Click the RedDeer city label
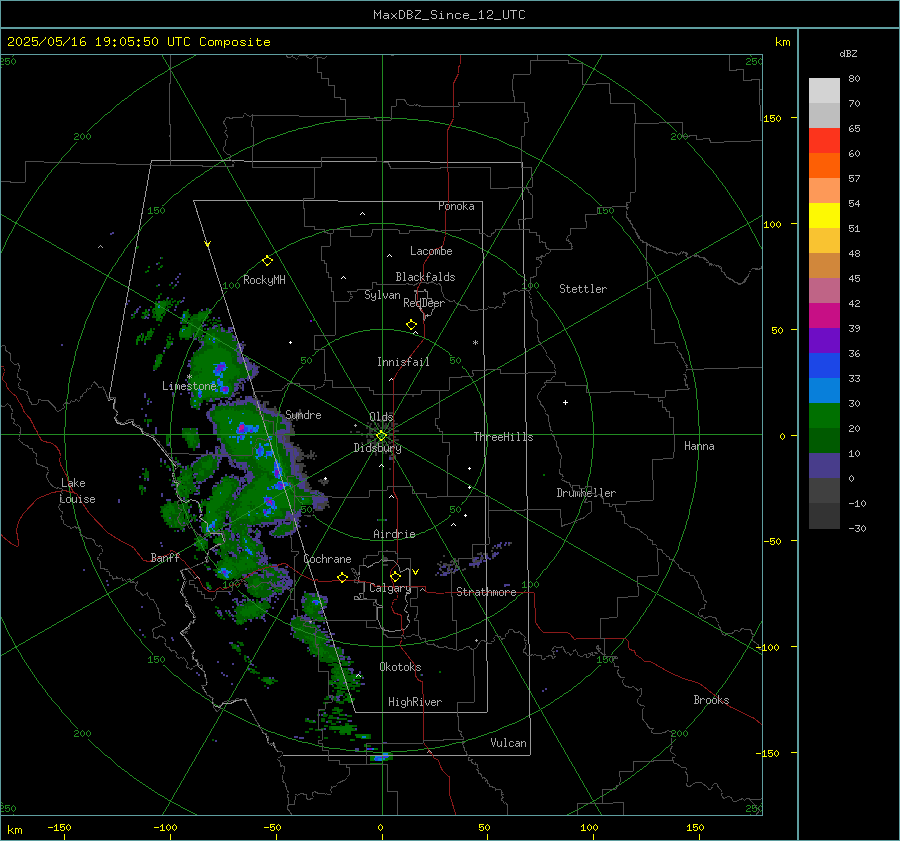 tap(424, 303)
